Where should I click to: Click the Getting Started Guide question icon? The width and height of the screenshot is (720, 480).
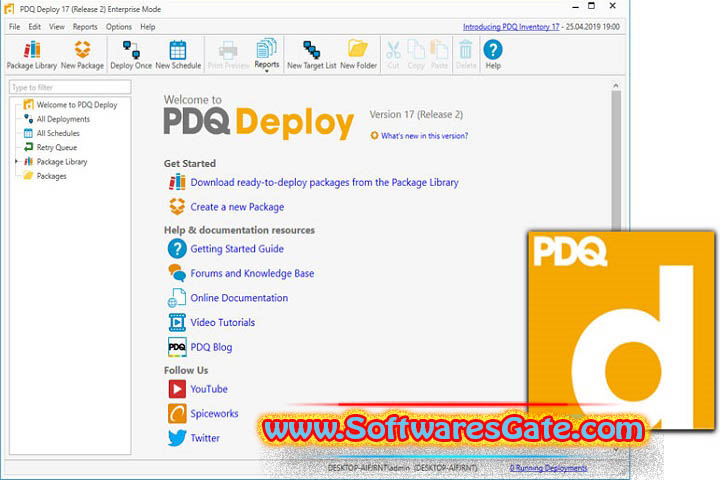[x=177, y=248]
